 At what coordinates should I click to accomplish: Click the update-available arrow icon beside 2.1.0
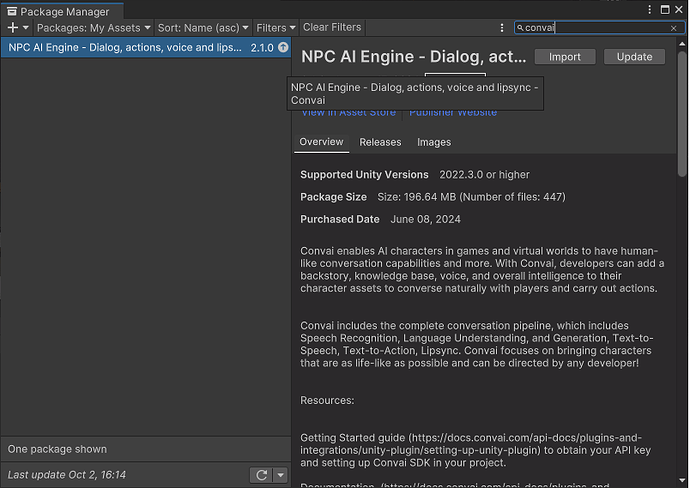tap(283, 47)
